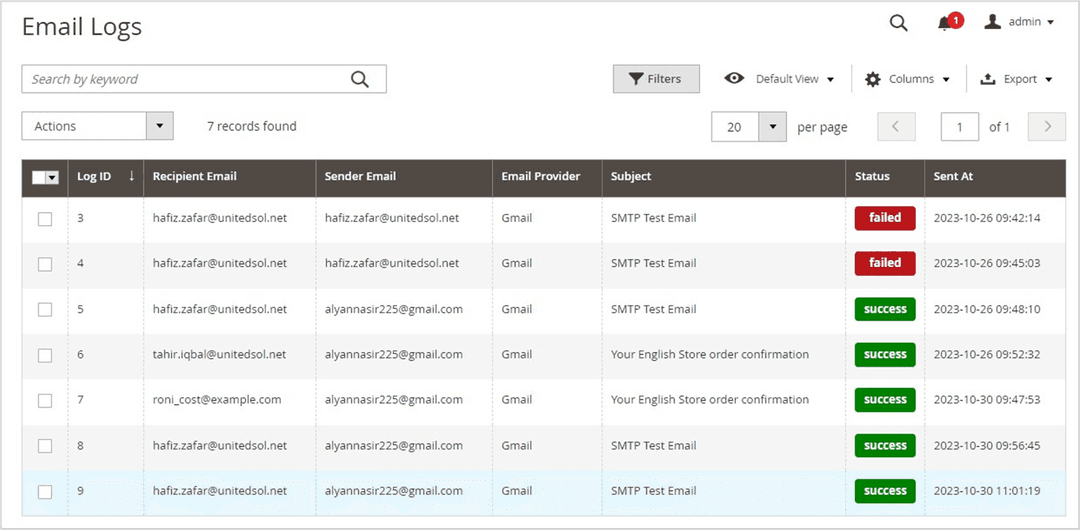Sort by Log ID column header
1080x530 pixels.
pyautogui.click(x=95, y=176)
